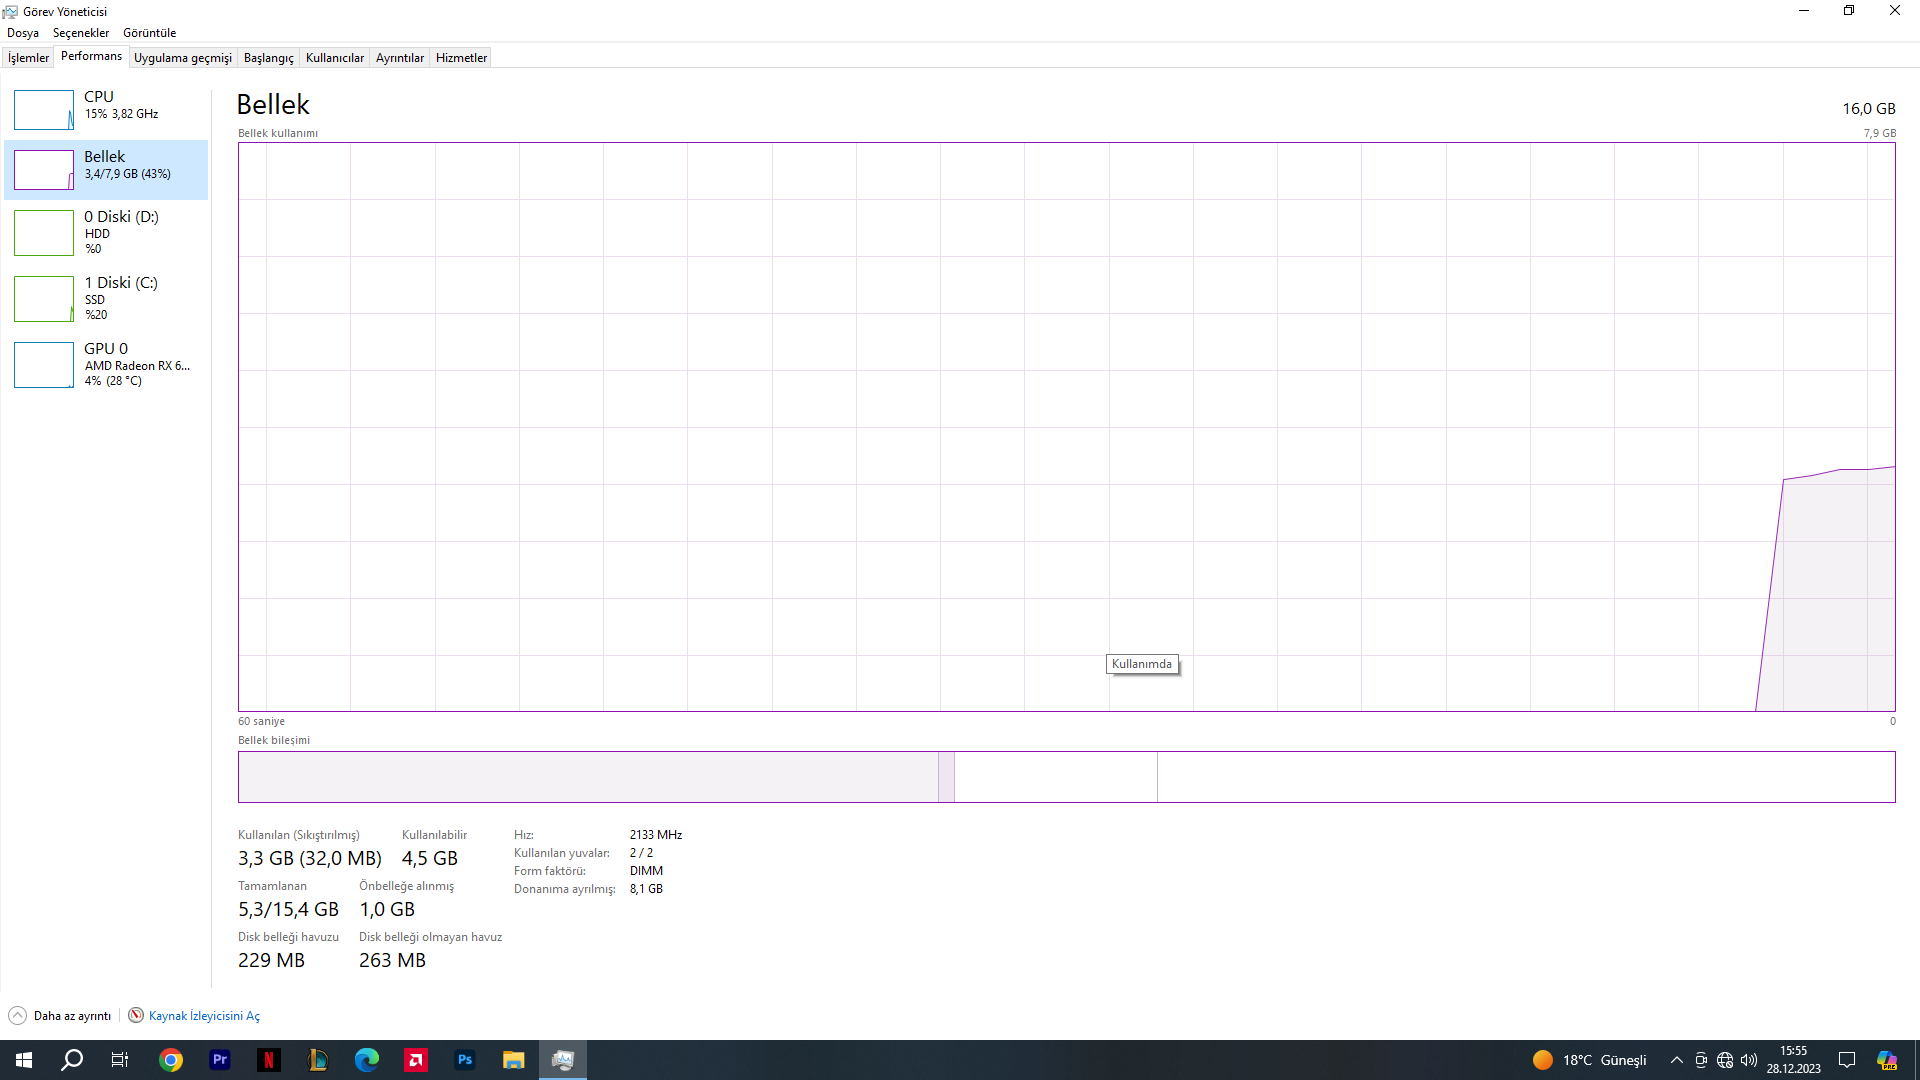Collapse view with Daha az ayrıntı chevron
This screenshot has width=1920, height=1080.
point(18,1016)
